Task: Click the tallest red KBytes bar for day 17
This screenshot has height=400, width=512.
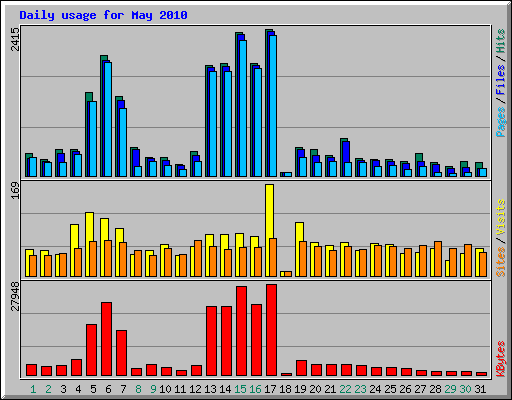Action: 271,330
